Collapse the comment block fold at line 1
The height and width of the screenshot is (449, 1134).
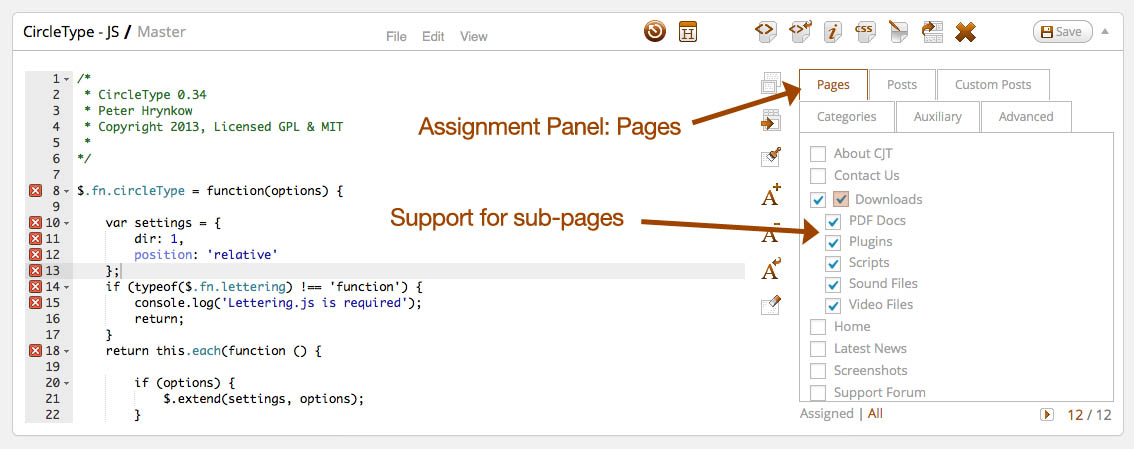pyautogui.click(x=66, y=79)
